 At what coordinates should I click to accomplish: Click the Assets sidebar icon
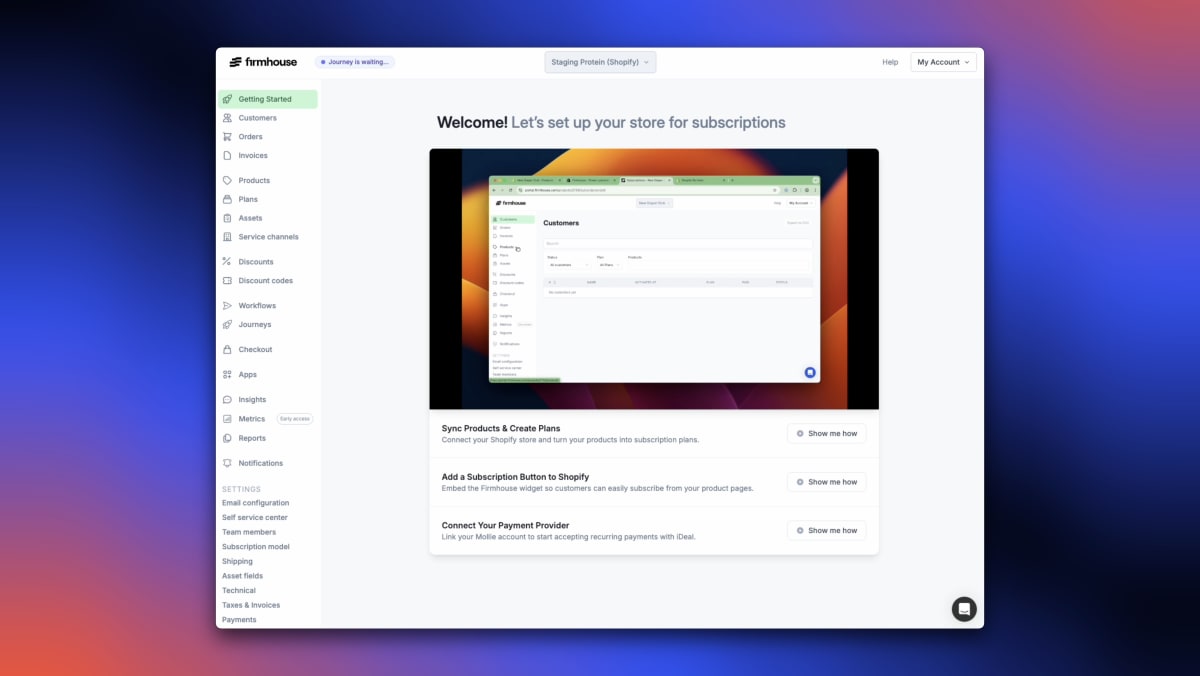click(228, 218)
